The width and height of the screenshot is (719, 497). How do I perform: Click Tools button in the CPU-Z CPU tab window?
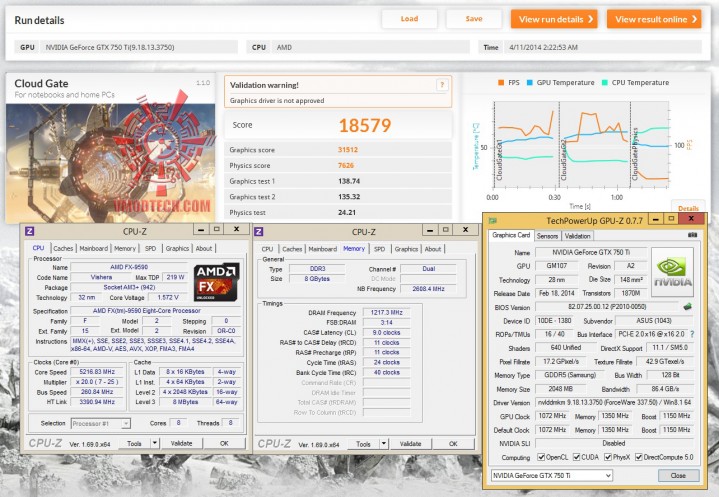click(x=134, y=443)
